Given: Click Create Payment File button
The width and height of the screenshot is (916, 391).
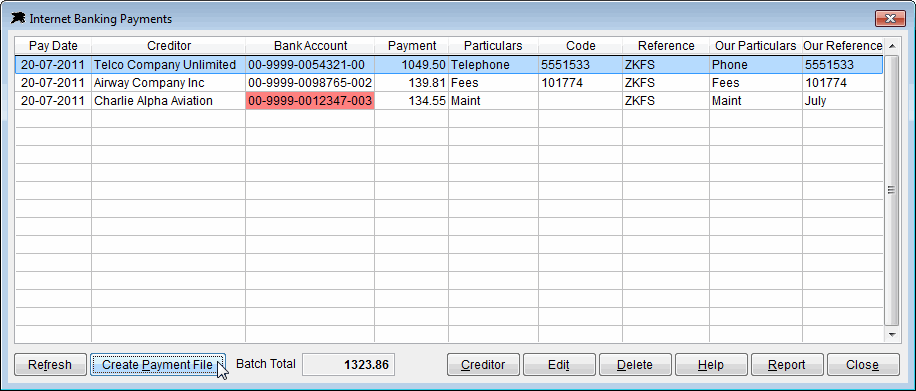Looking at the screenshot, I should (x=158, y=365).
